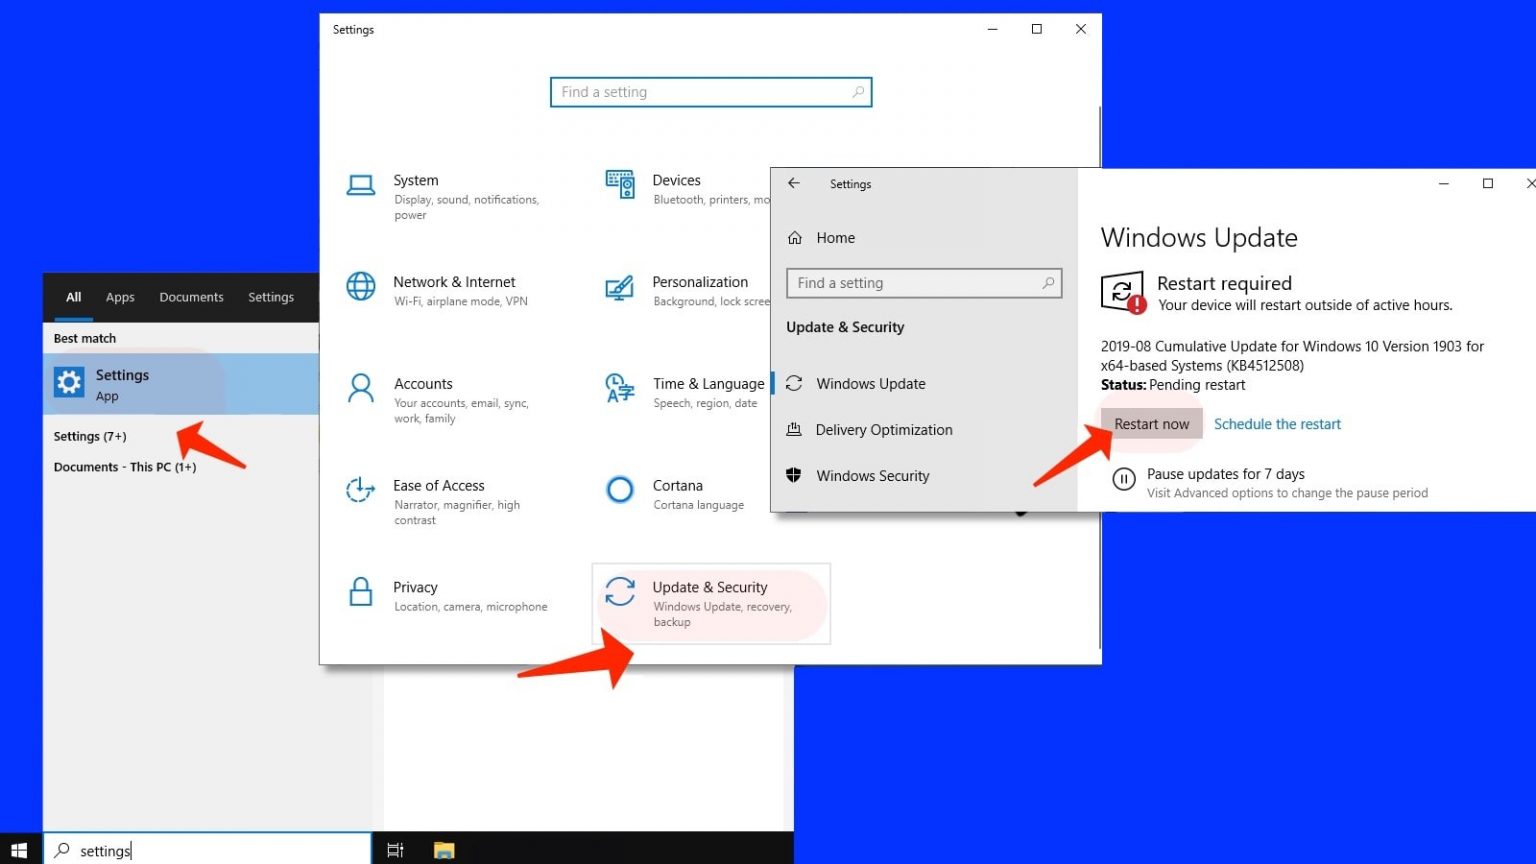Open the Devices category icon
Image resolution: width=1536 pixels, height=864 pixels.
pos(620,184)
